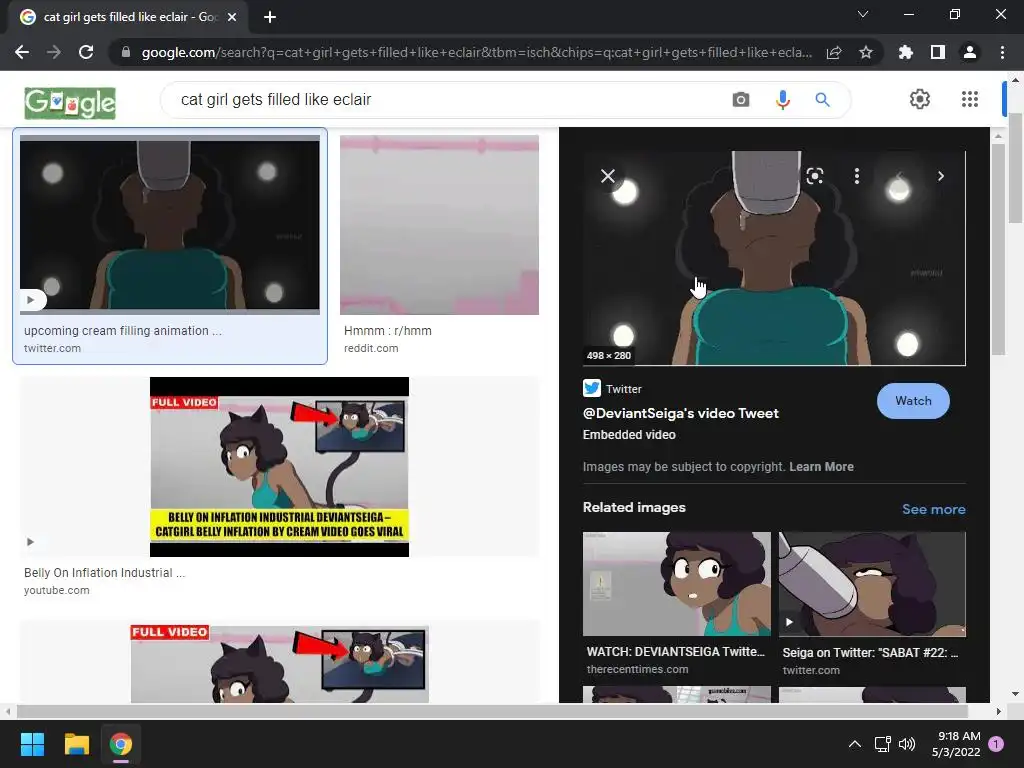The image size is (1024, 768).
Task: Share this page from address bar
Action: (x=834, y=52)
